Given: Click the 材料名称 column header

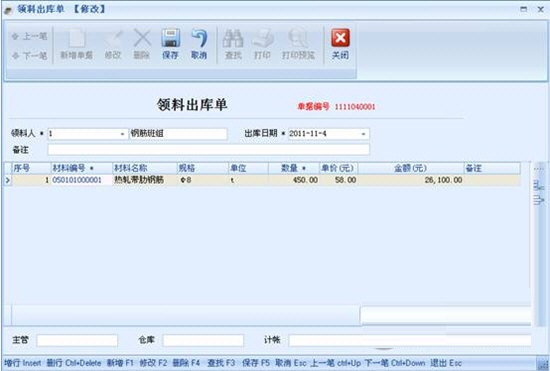Looking at the screenshot, I should 144,168.
